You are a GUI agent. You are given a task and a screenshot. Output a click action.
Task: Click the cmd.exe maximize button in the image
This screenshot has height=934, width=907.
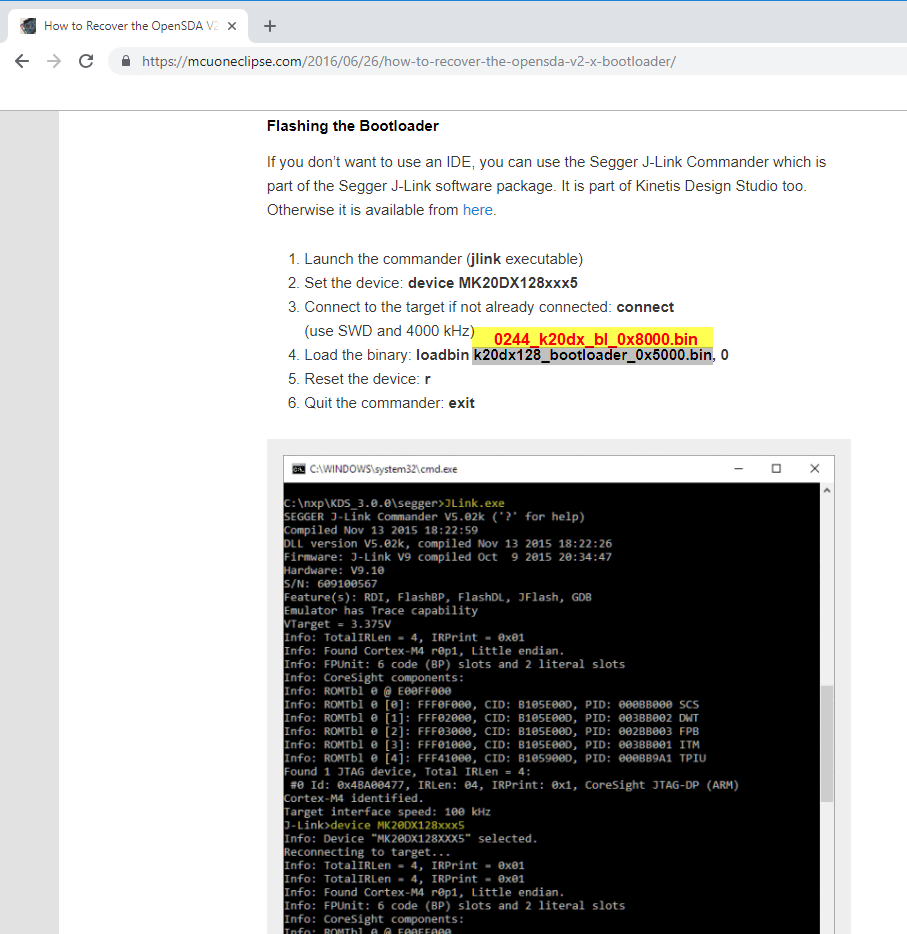point(776,469)
